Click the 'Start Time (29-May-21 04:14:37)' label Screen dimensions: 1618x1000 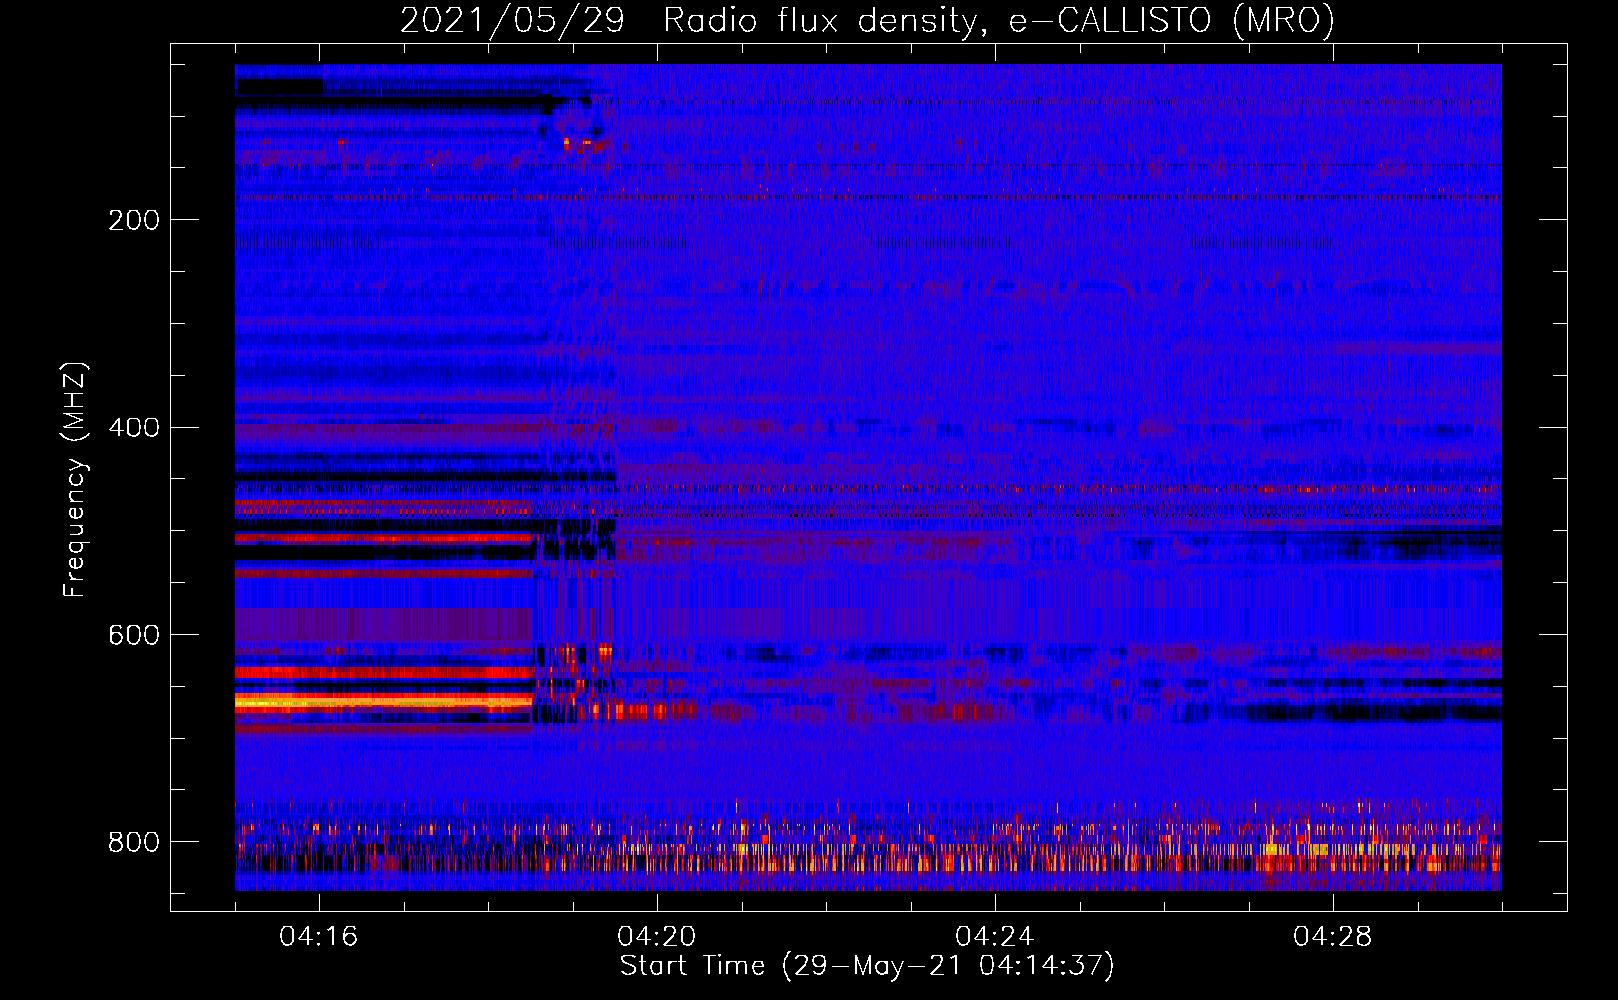867,966
